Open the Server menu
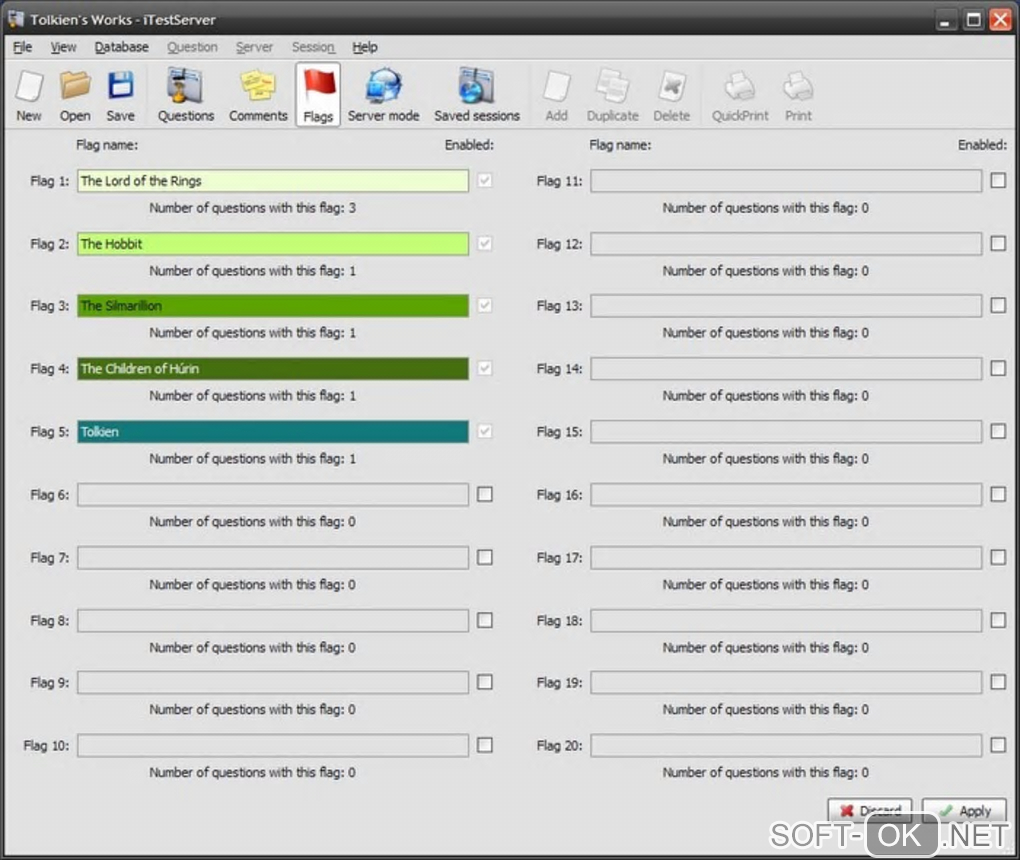This screenshot has height=860, width=1020. click(254, 47)
